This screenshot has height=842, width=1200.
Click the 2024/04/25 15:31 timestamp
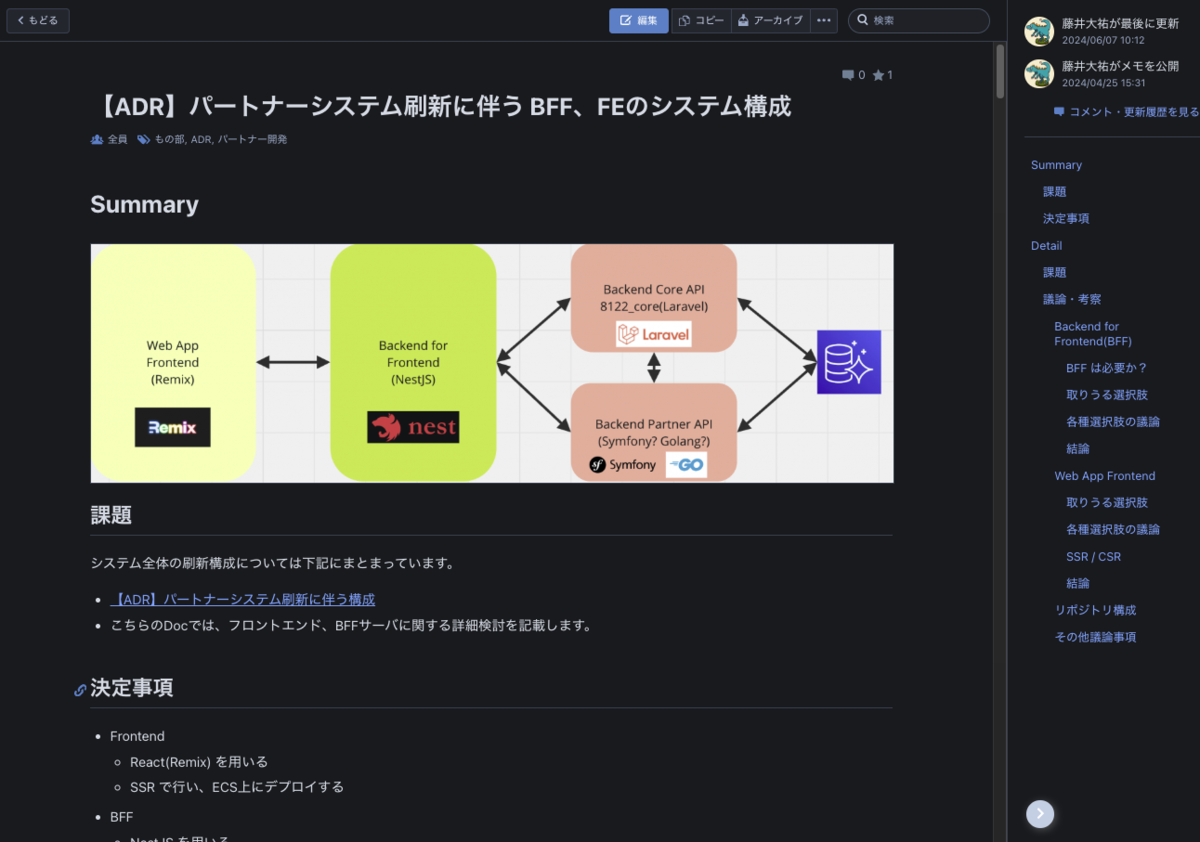(1103, 83)
